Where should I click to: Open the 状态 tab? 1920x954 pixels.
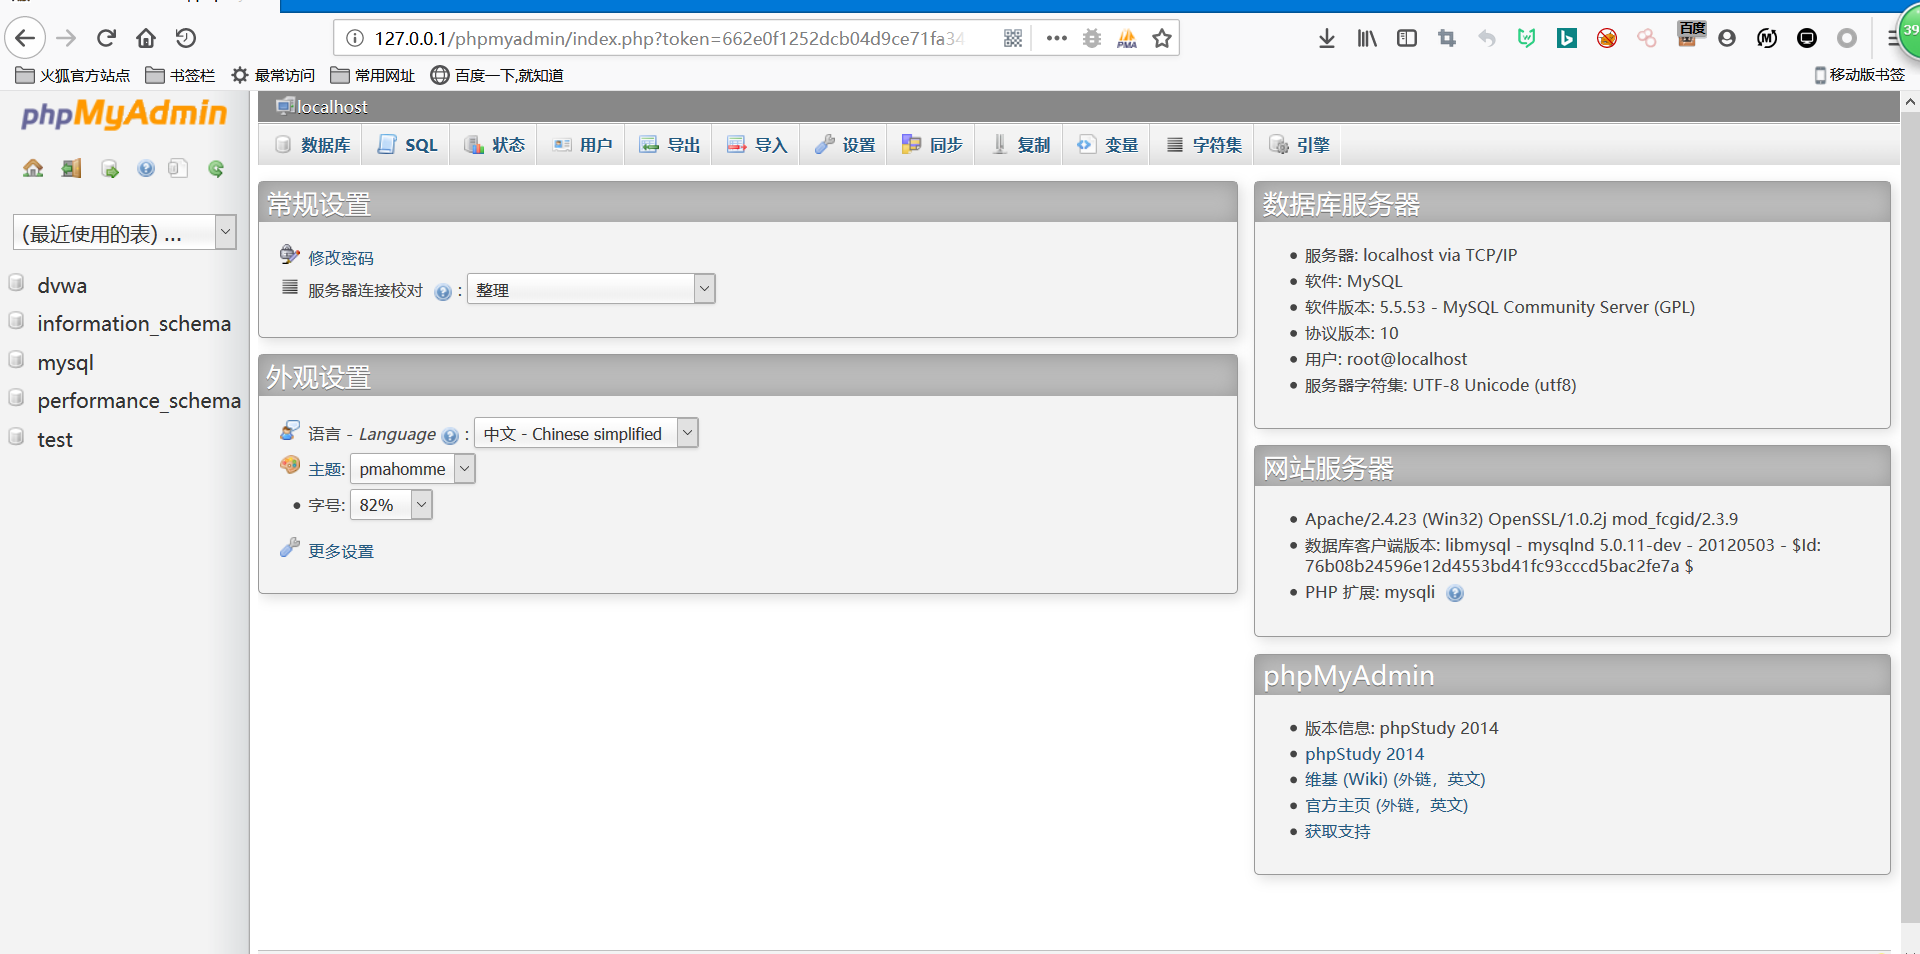(x=494, y=145)
